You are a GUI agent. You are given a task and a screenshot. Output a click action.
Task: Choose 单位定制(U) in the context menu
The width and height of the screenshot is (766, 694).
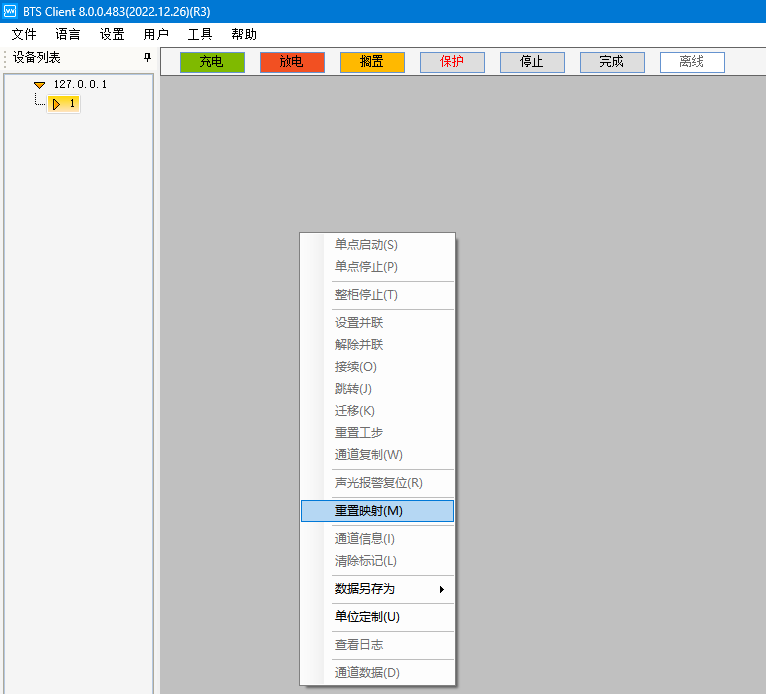377,617
